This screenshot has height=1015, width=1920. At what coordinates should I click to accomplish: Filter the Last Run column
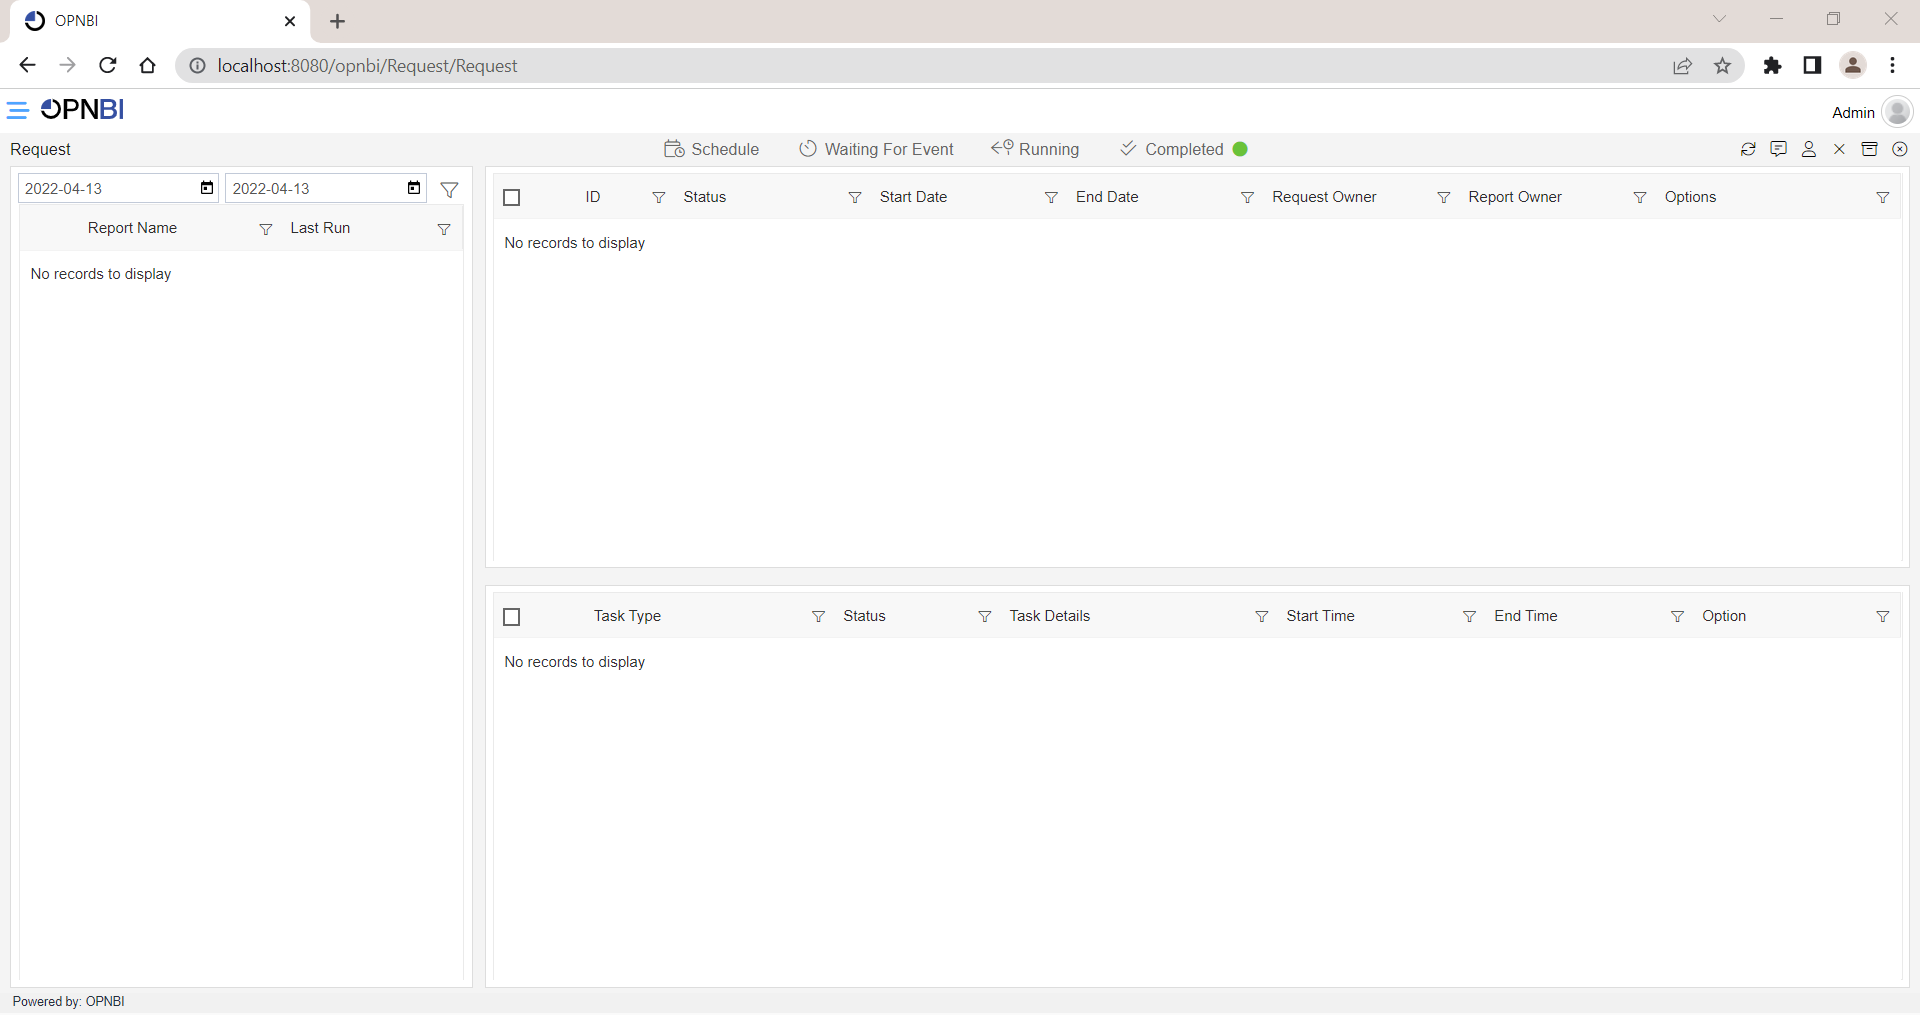pos(444,229)
